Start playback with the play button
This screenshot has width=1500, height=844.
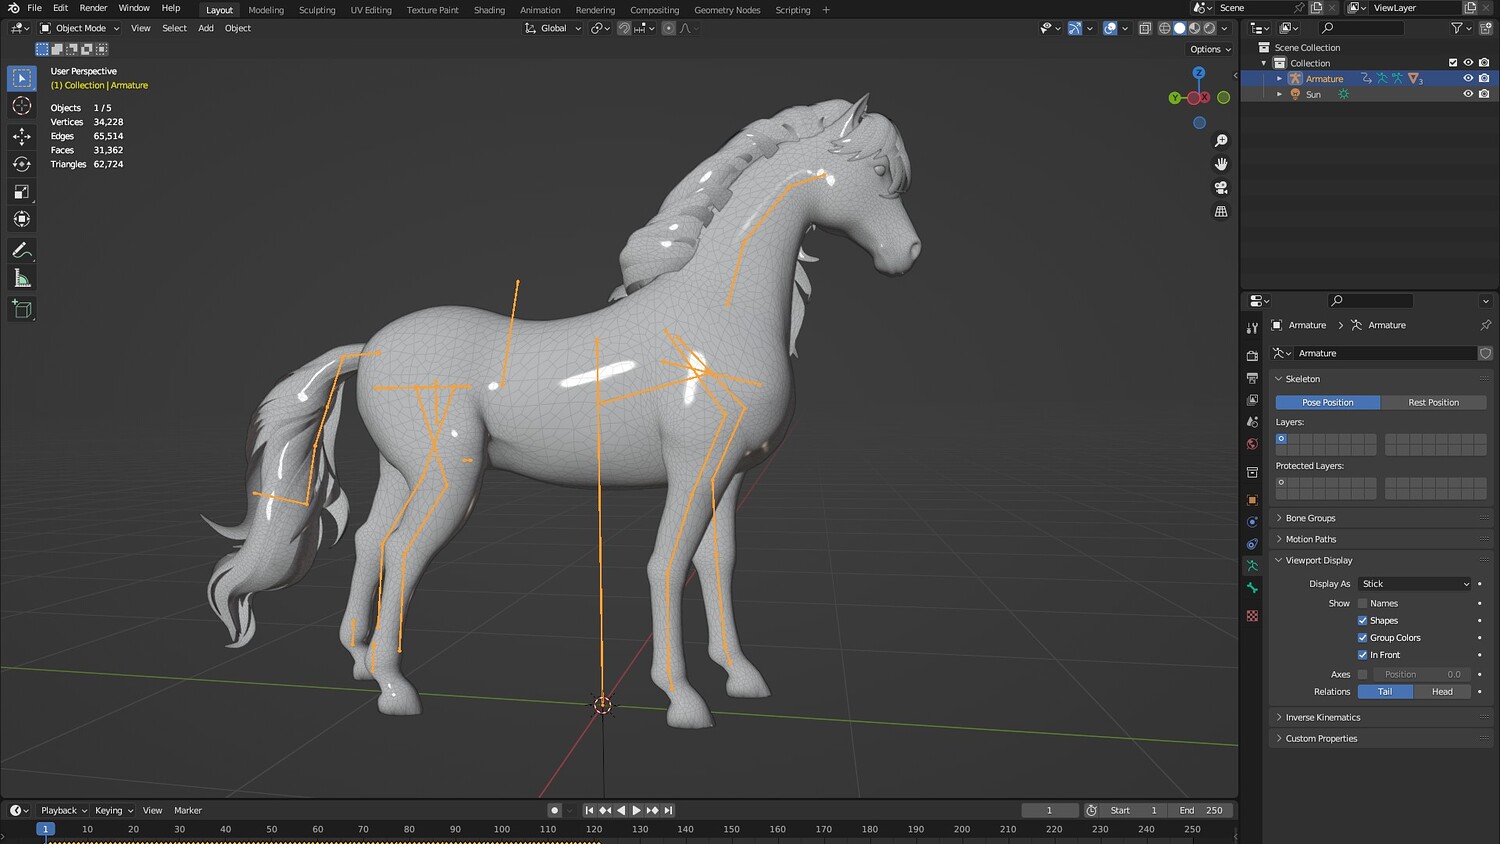coord(636,810)
